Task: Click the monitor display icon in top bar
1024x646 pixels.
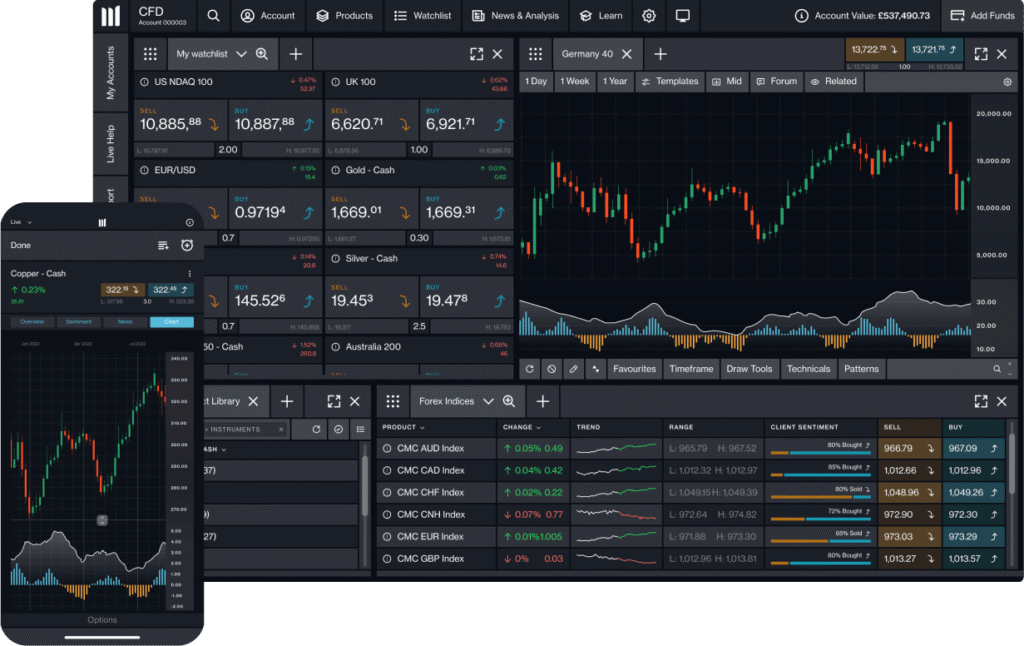Action: point(682,16)
